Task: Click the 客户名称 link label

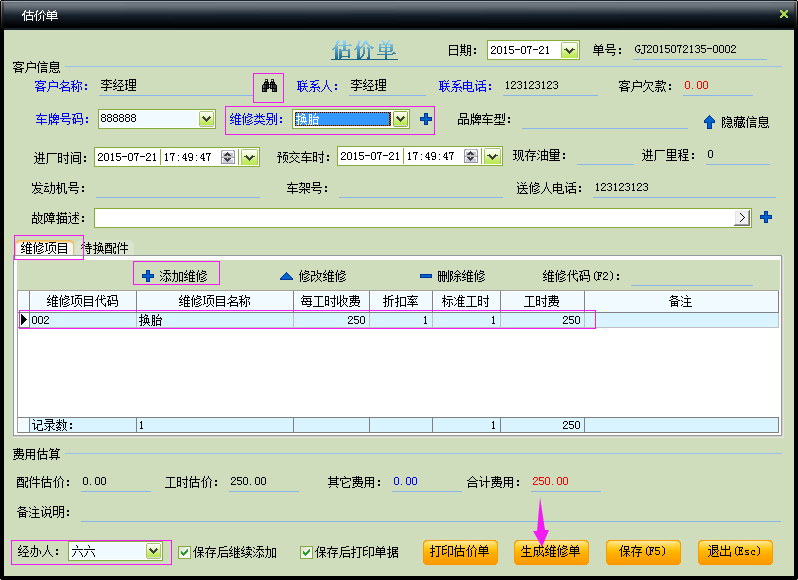Action: [x=62, y=86]
